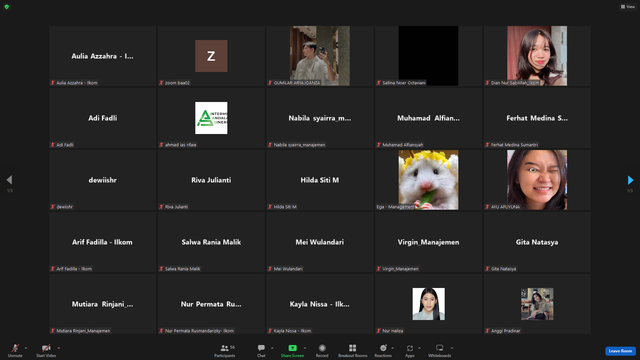Click muted mic icon on Nur Haliza tile
640x360 pixels.
point(378,331)
